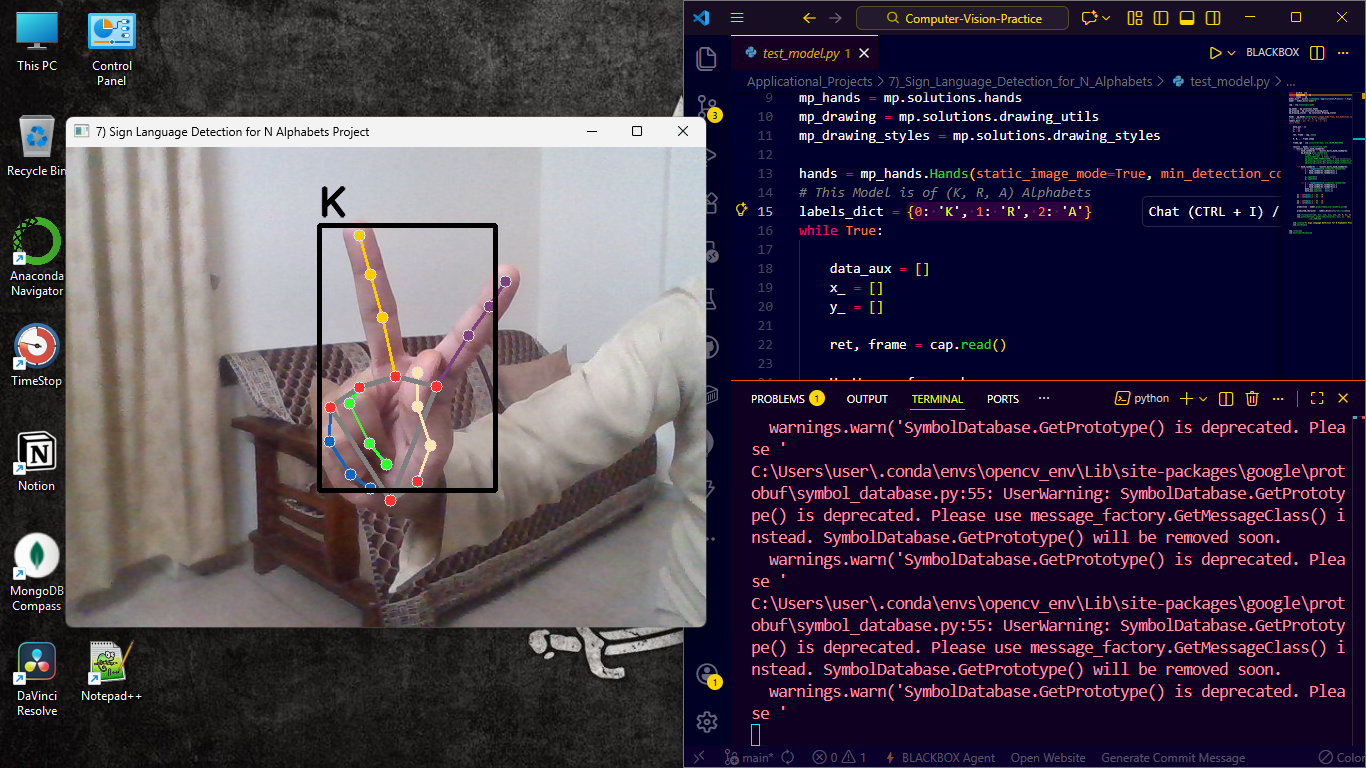Open the Anaconda Navigator desktop shortcut
The image size is (1366, 768).
coord(37,257)
